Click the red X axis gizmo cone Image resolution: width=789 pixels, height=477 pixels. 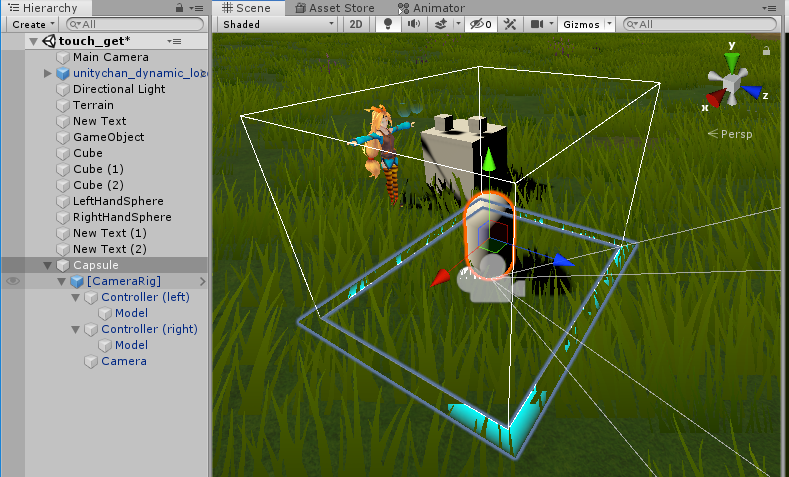[717, 97]
